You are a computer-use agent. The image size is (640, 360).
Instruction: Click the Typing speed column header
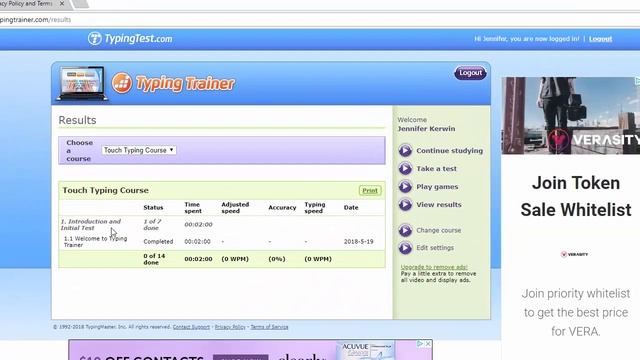pyautogui.click(x=315, y=207)
